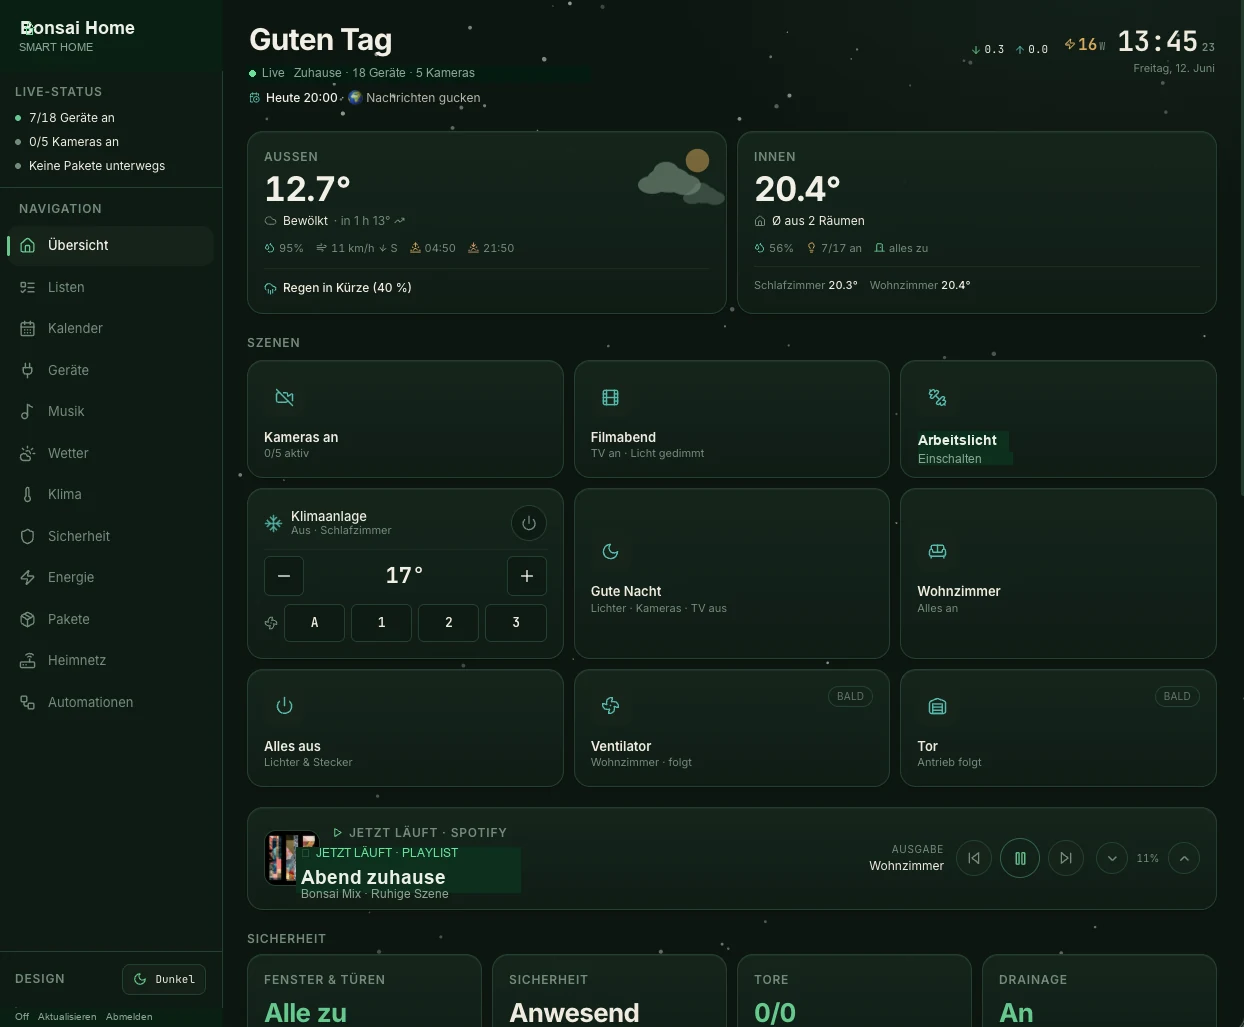Click the film strip icon in Filmabend

click(x=610, y=397)
